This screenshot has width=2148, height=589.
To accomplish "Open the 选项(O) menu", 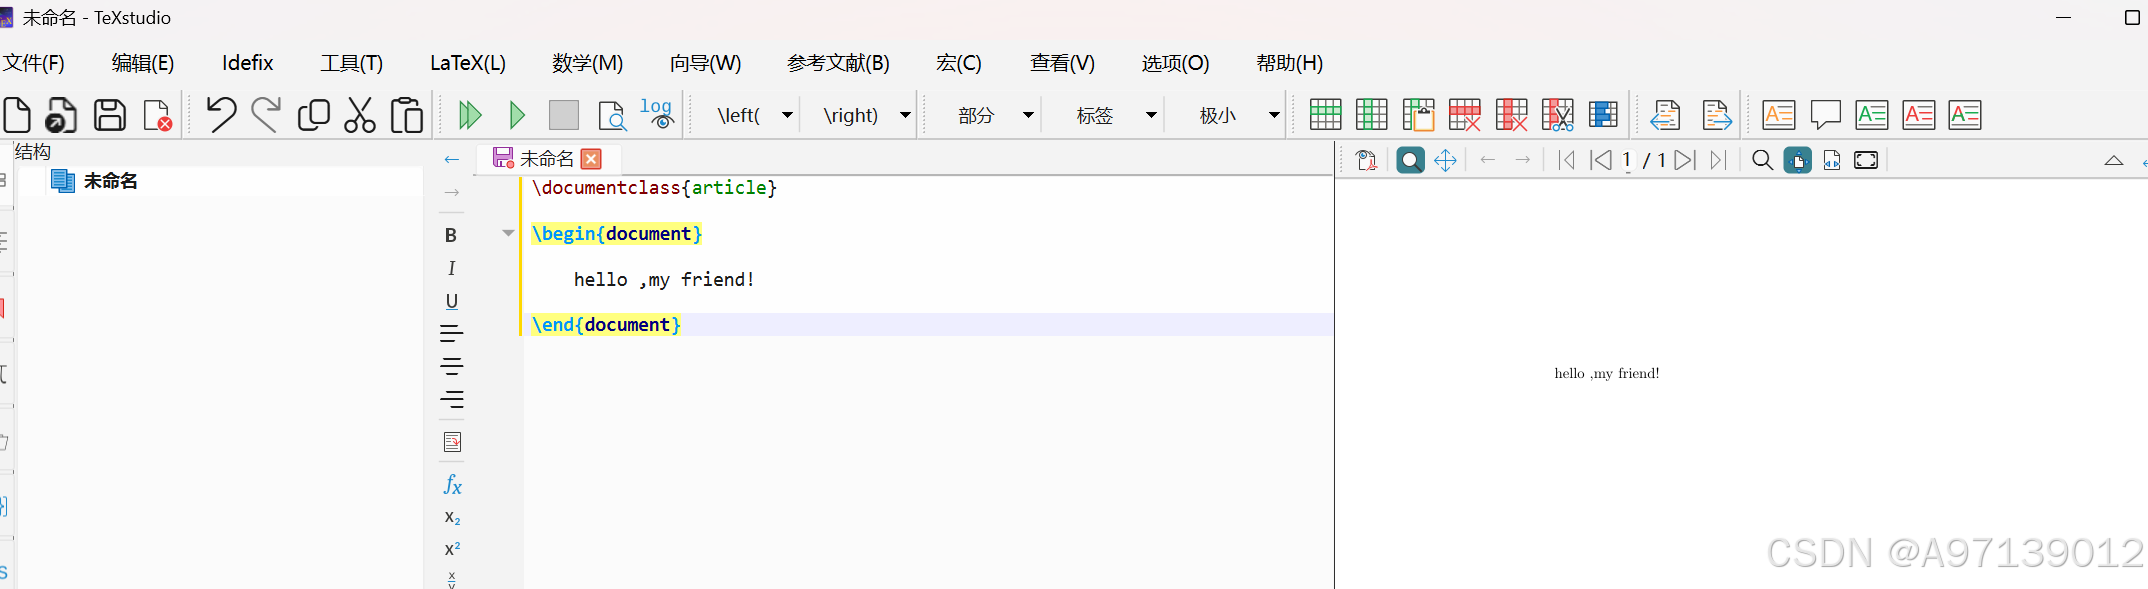I will pos(1175,63).
